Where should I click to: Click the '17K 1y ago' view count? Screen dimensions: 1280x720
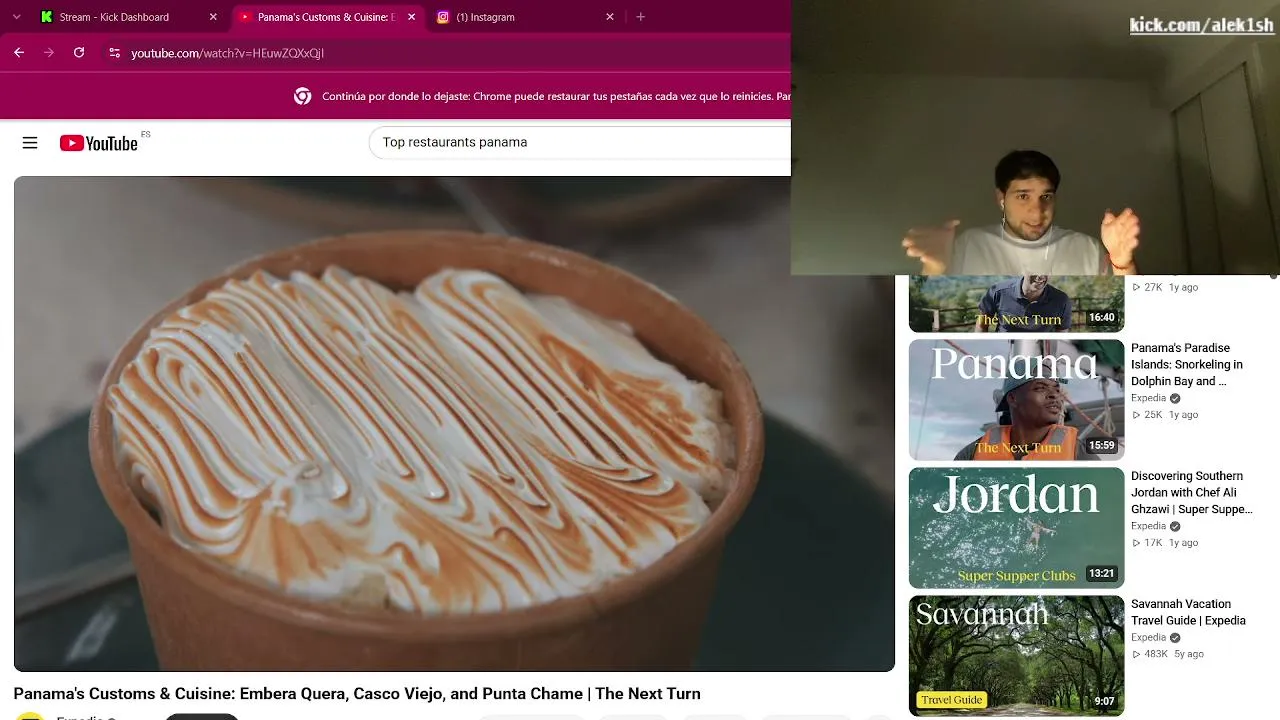(x=1165, y=543)
